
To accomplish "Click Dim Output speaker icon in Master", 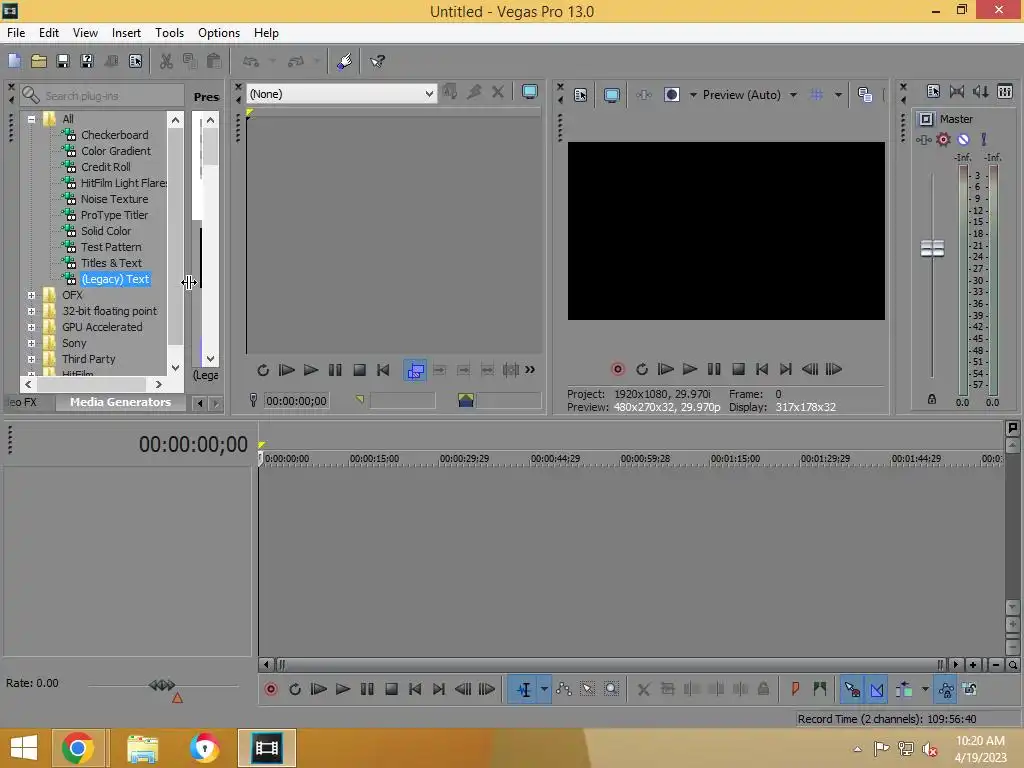I will [x=980, y=91].
